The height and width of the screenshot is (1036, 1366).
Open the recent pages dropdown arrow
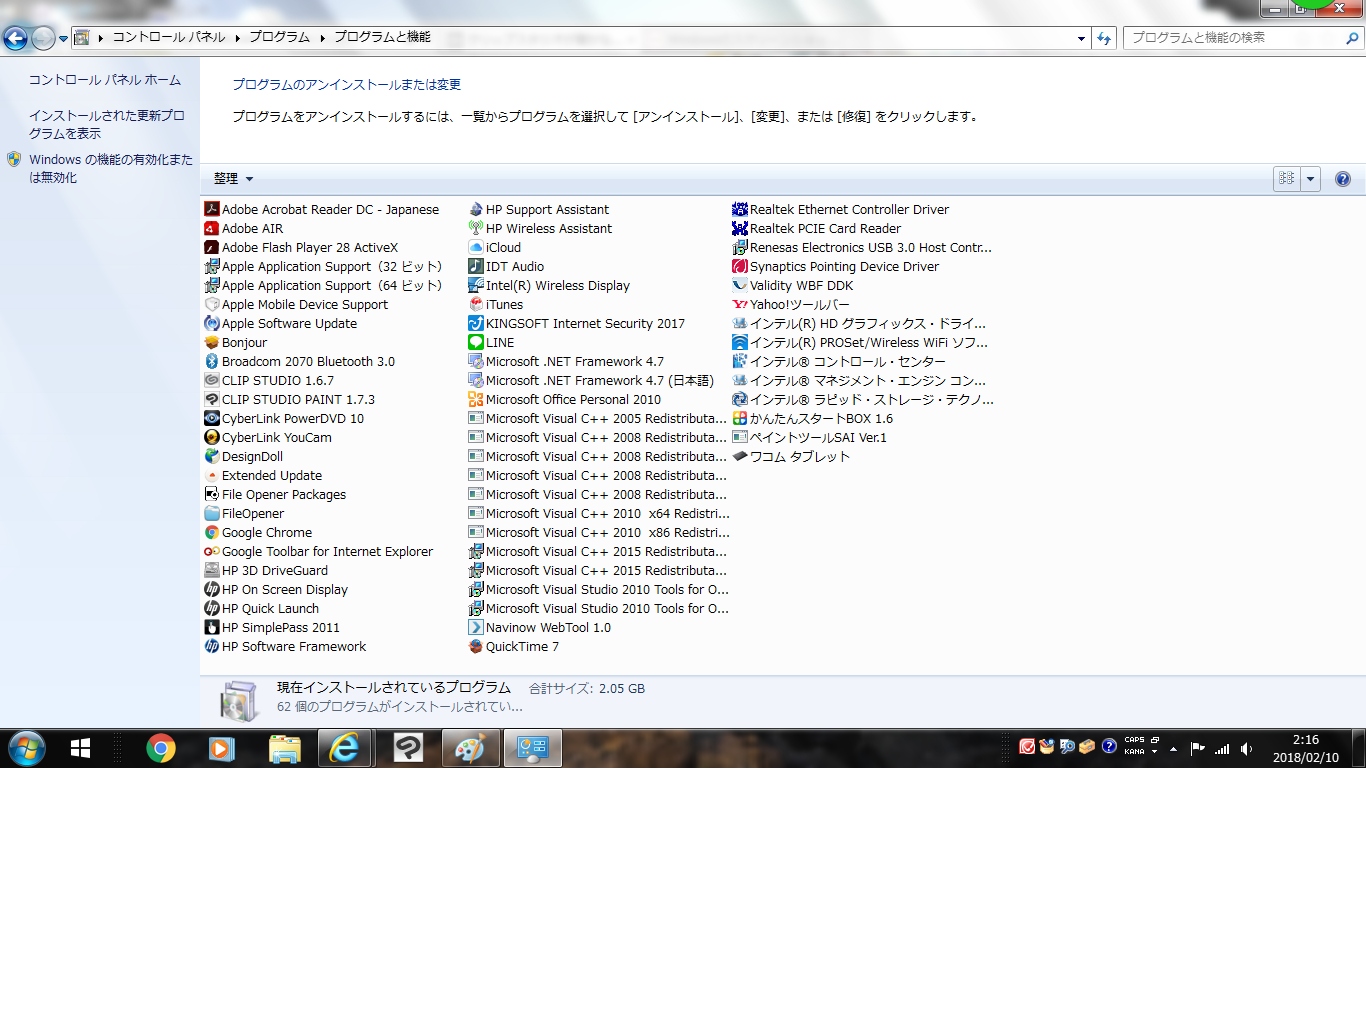tap(63, 39)
